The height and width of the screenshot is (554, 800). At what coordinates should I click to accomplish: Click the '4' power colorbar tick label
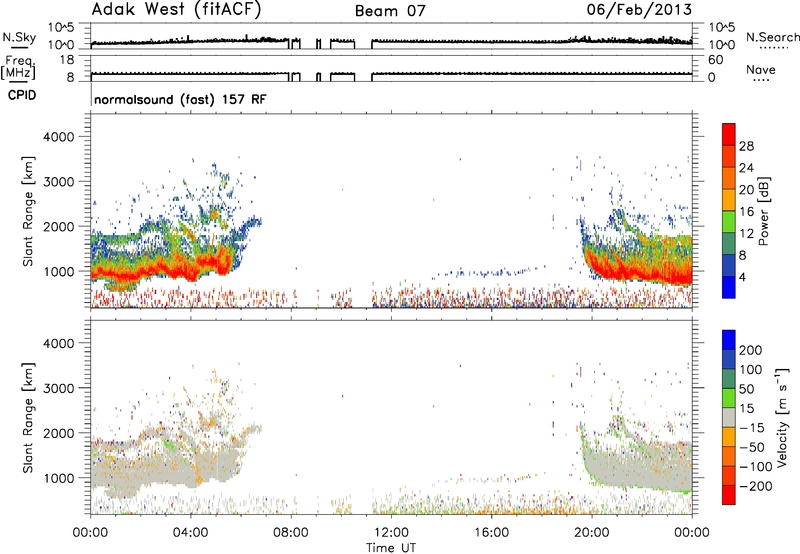[x=743, y=277]
